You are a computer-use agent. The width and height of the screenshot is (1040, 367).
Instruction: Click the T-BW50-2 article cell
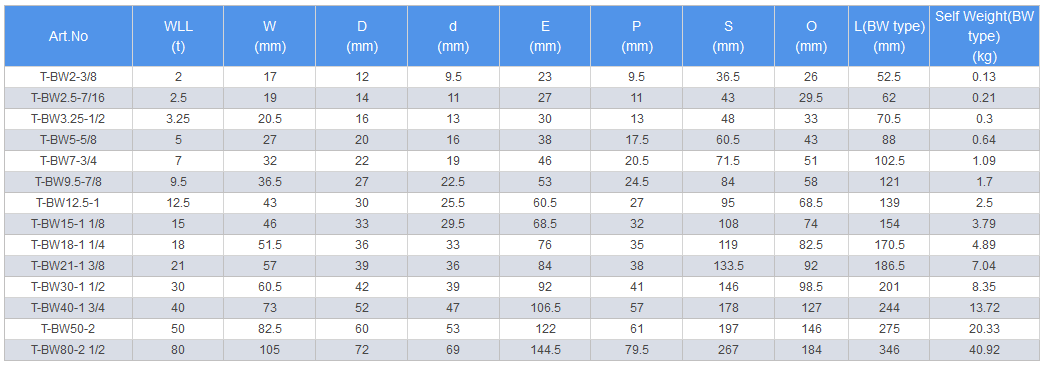[68, 329]
